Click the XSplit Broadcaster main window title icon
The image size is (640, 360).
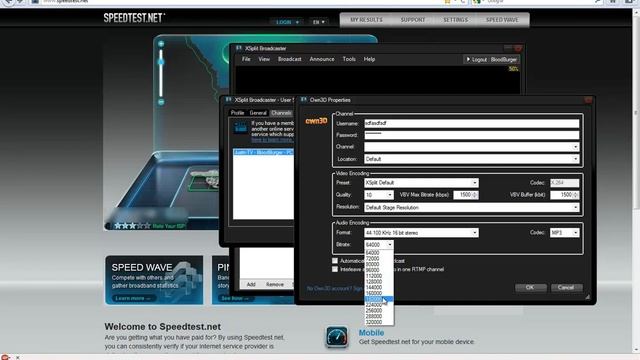[239, 48]
